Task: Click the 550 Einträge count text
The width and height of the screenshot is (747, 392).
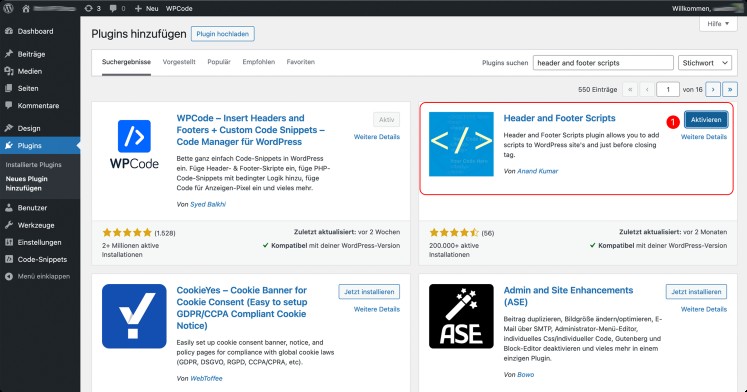Action: (x=597, y=89)
